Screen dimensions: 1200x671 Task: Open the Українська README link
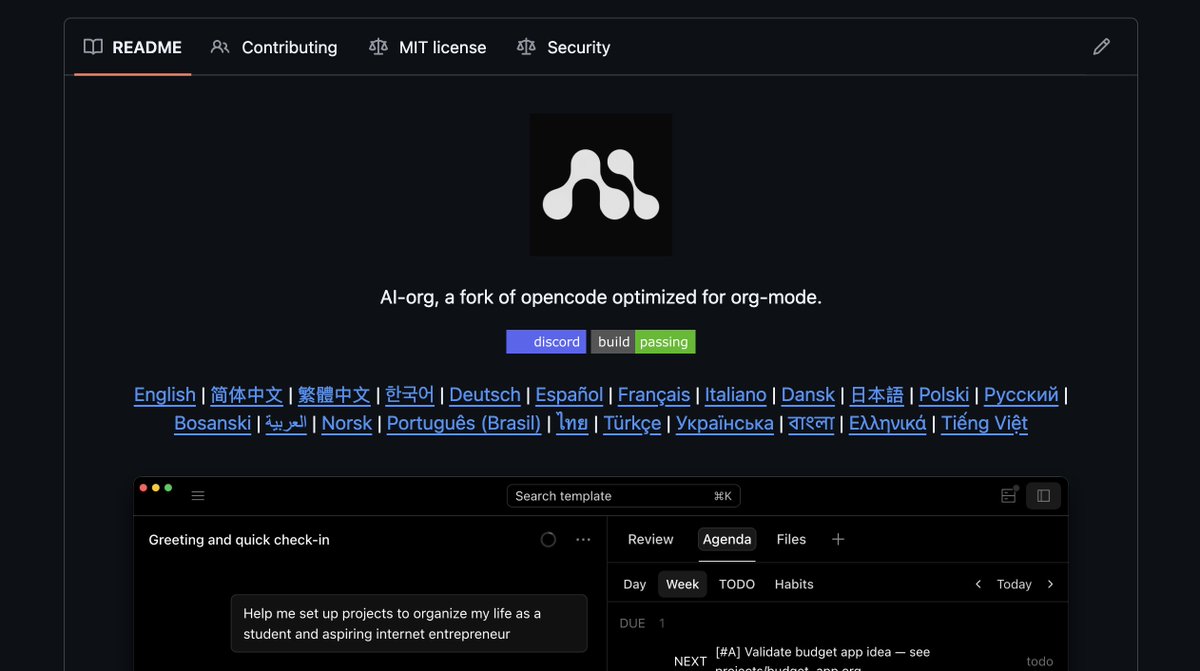tap(725, 423)
